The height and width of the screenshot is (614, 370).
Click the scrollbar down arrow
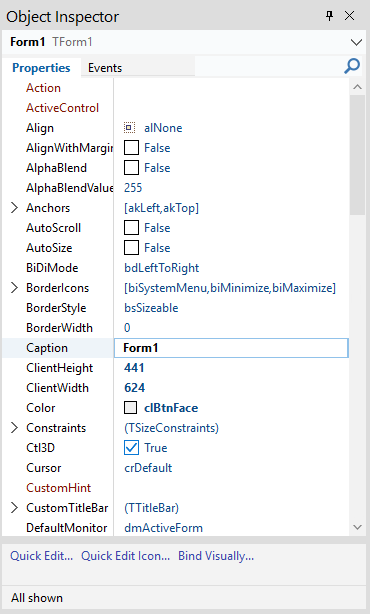(x=357, y=527)
